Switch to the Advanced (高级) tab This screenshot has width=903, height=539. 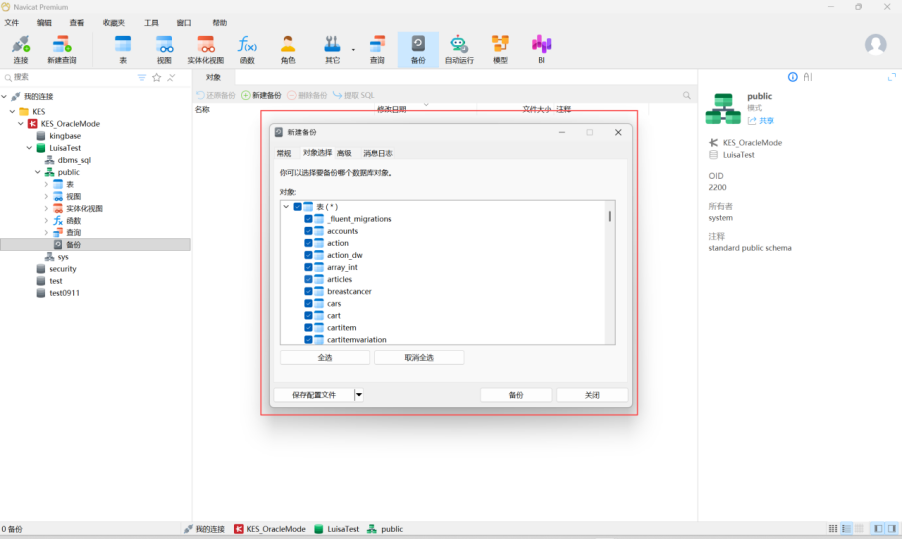pyautogui.click(x=344, y=153)
